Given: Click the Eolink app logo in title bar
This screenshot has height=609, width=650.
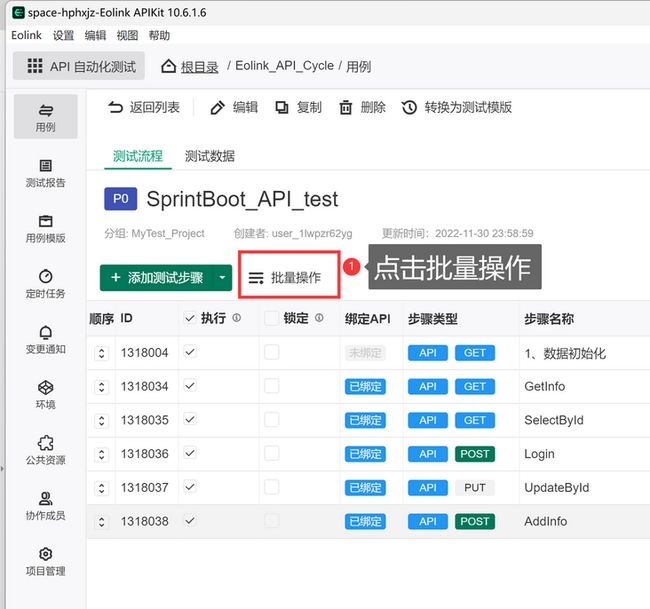Looking at the screenshot, I should [x=18, y=12].
